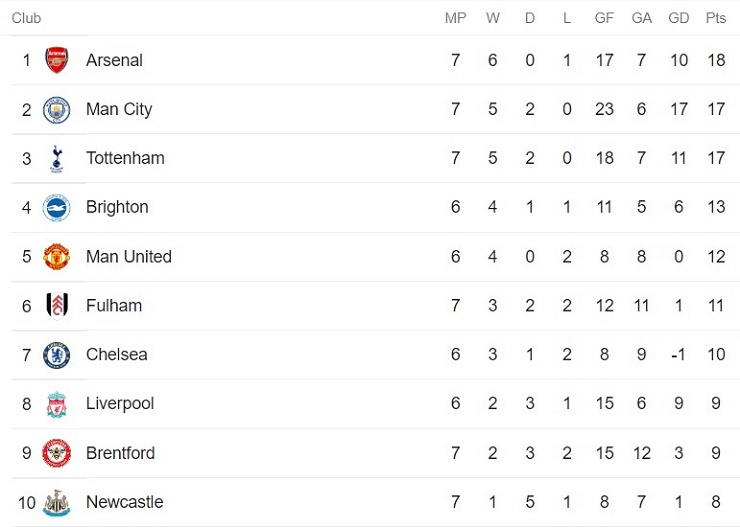Open the Tottenham team name link
The width and height of the screenshot is (740, 527).
coord(125,158)
